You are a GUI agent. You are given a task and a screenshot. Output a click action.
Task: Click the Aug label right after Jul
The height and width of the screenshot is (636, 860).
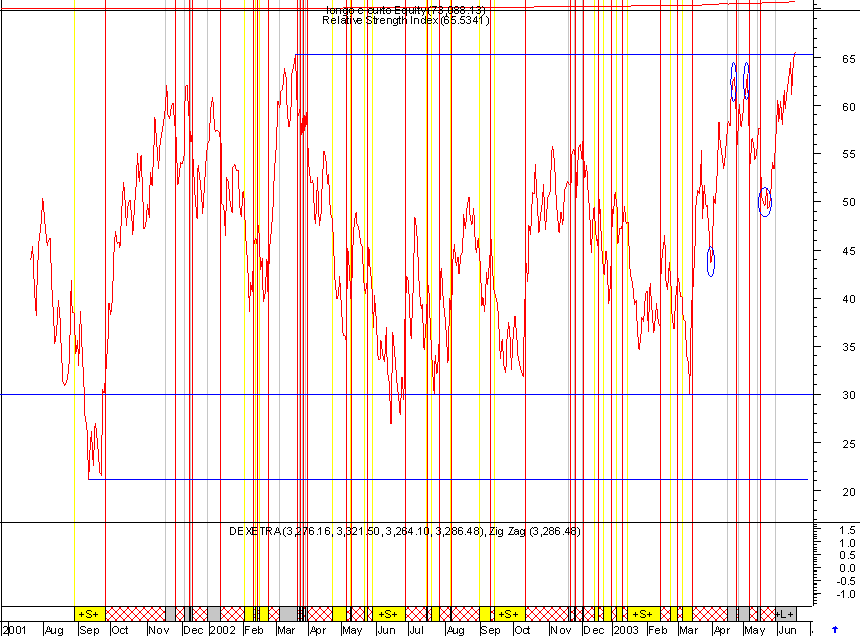coord(455,630)
